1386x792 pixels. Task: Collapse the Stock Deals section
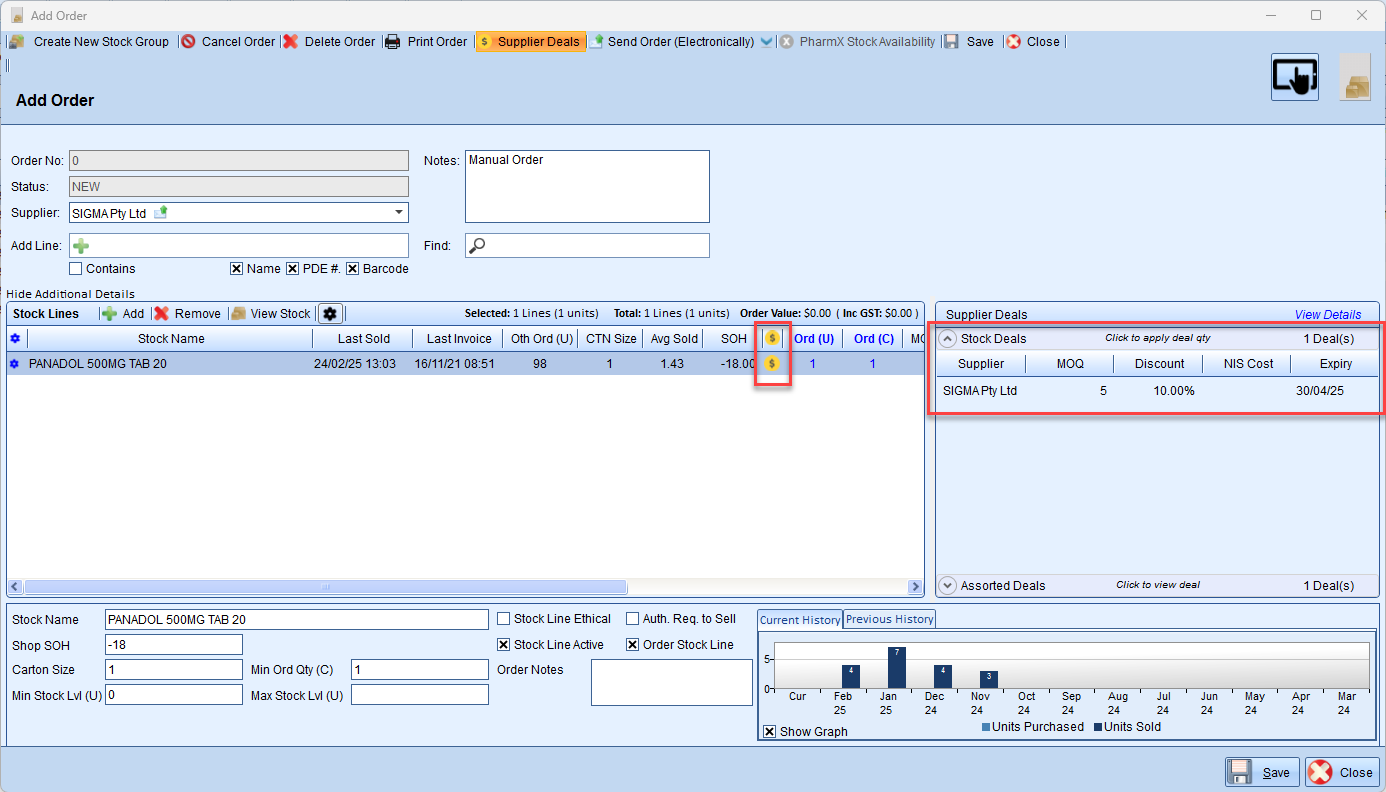coord(947,339)
